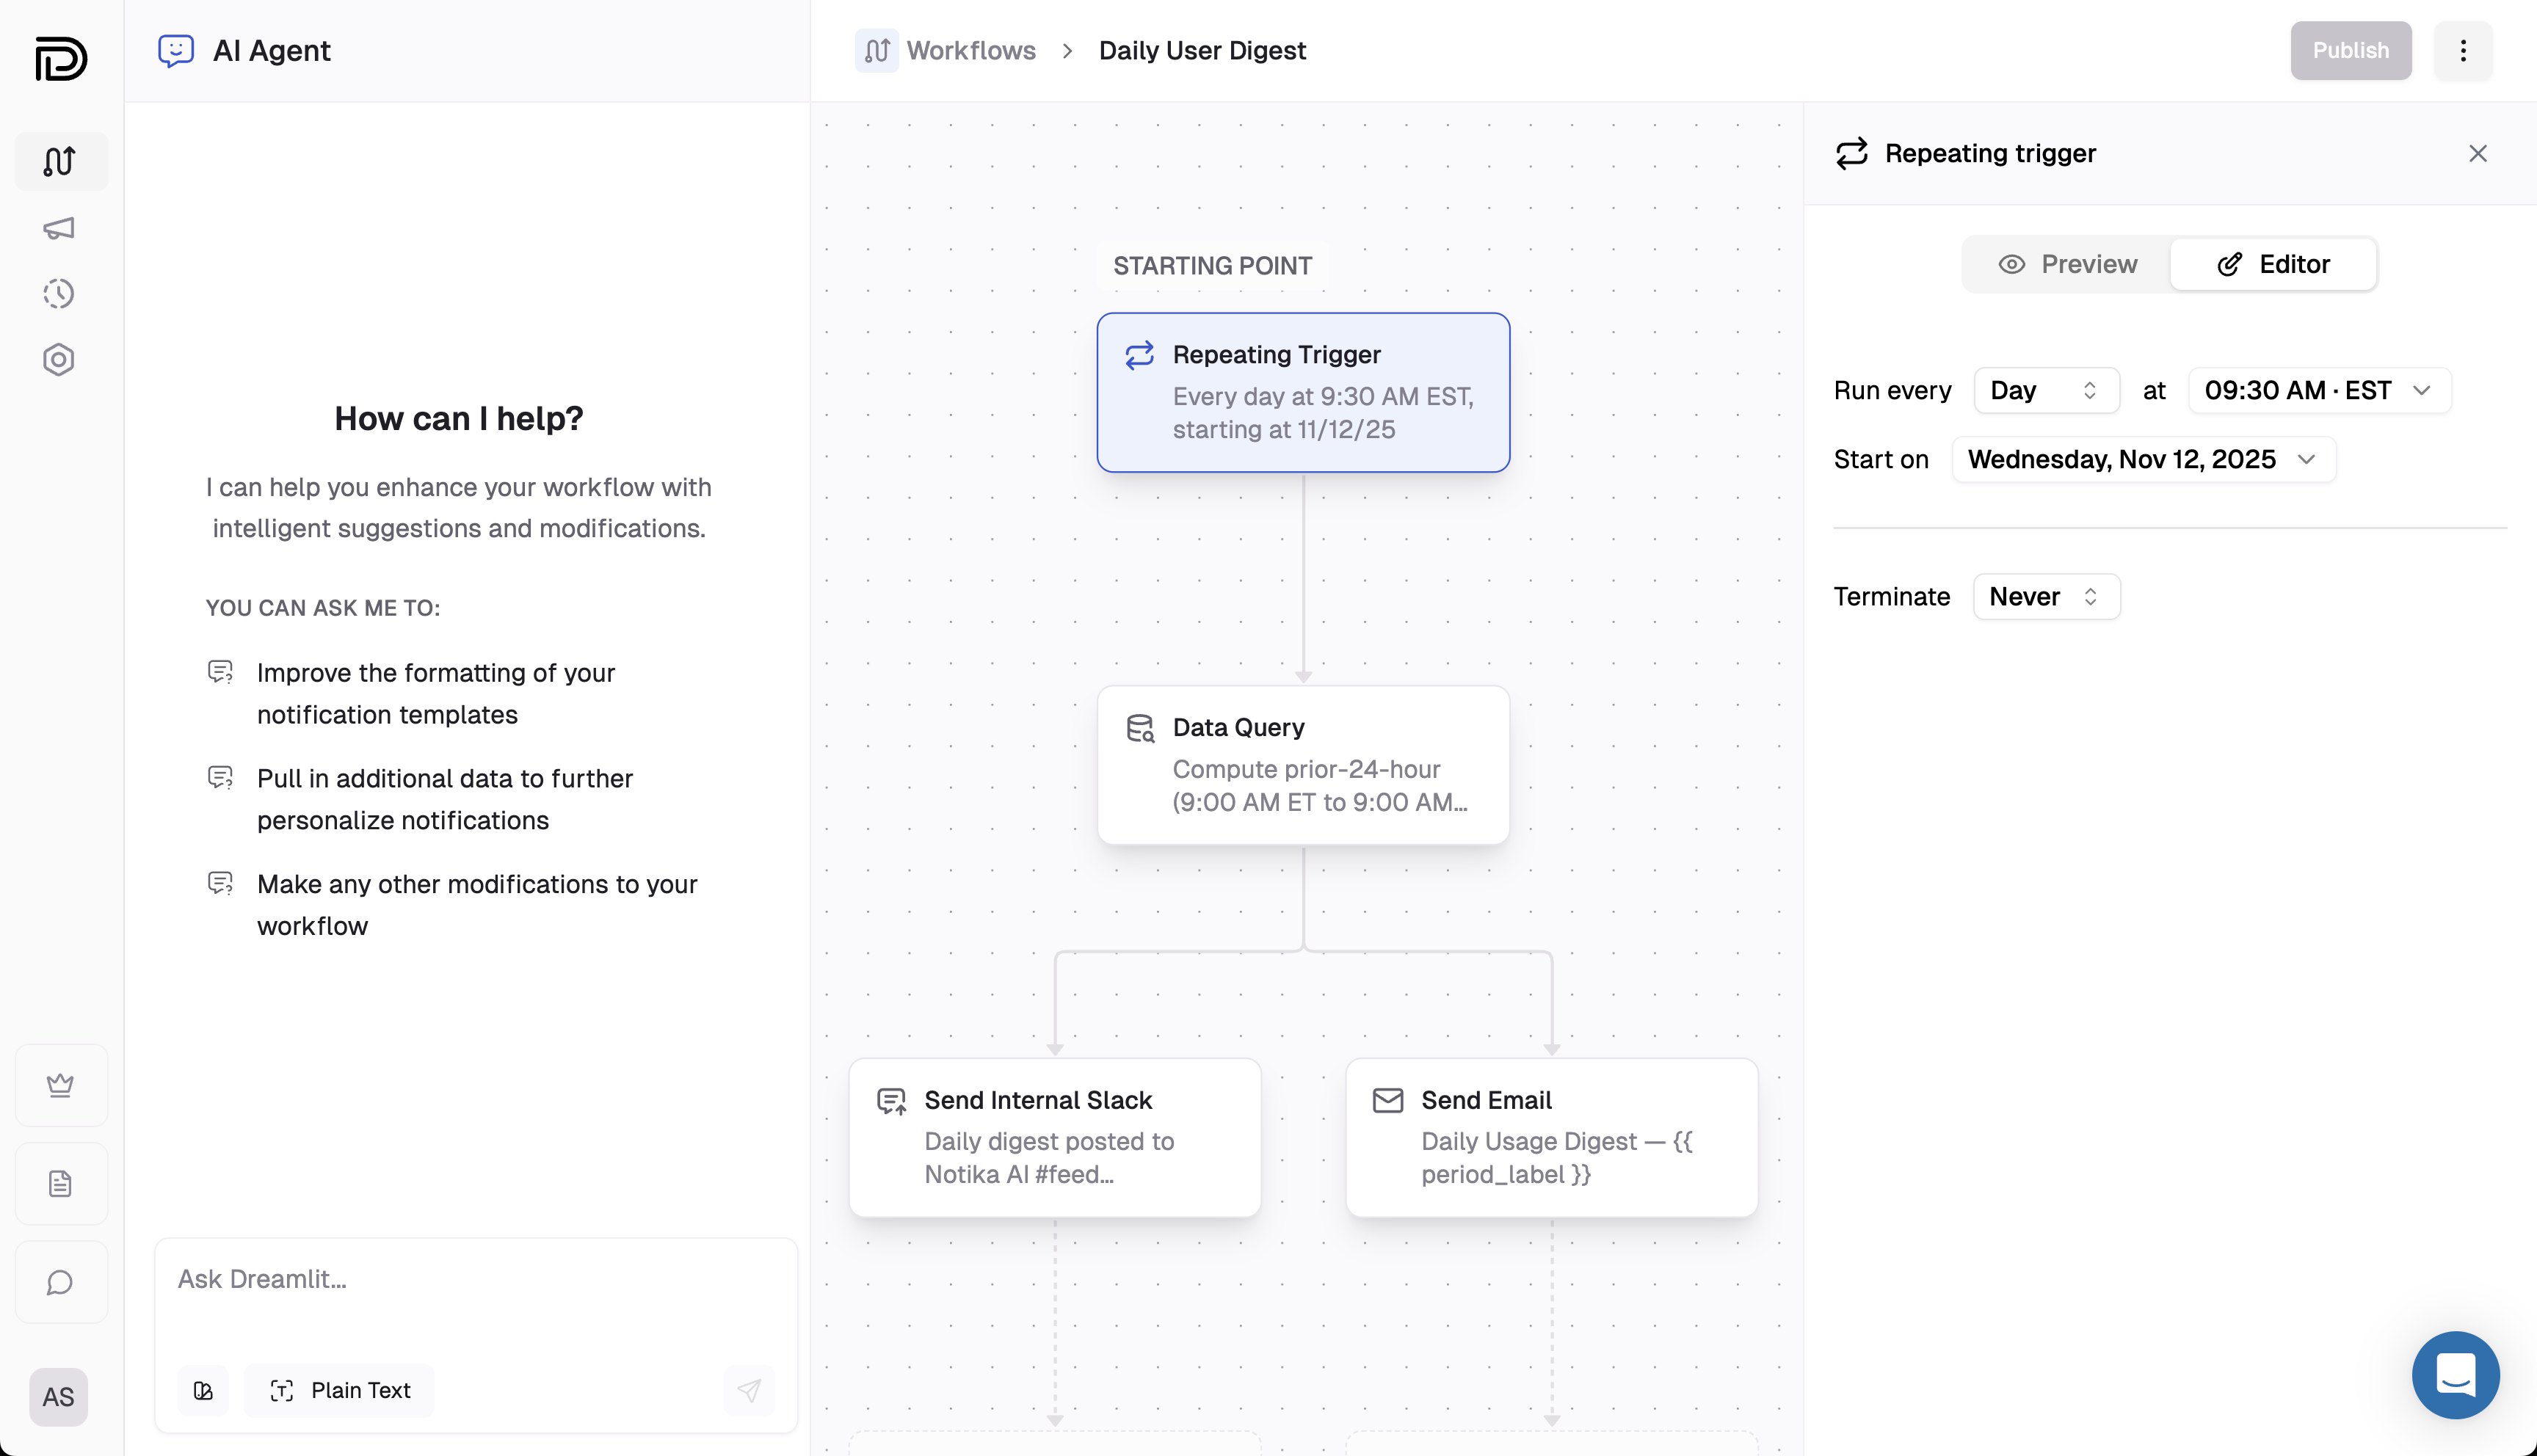Image resolution: width=2537 pixels, height=1456 pixels.
Task: Click the Publish button
Action: (x=2350, y=50)
